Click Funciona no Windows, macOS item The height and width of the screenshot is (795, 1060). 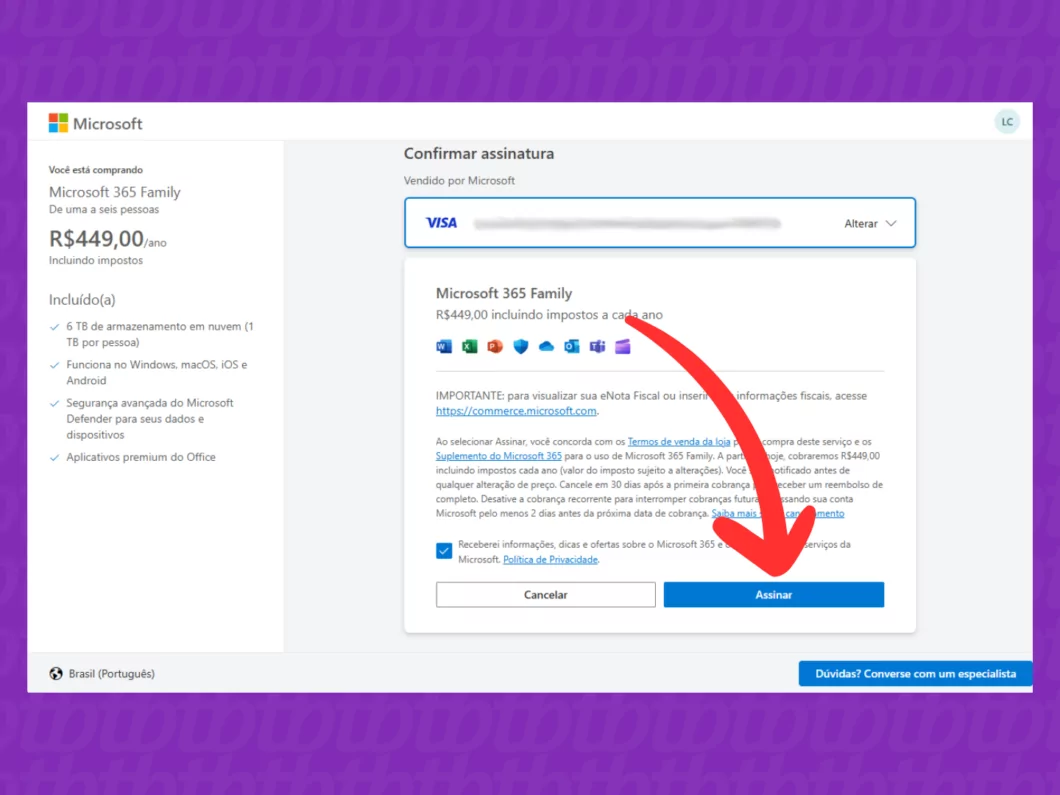coord(157,372)
